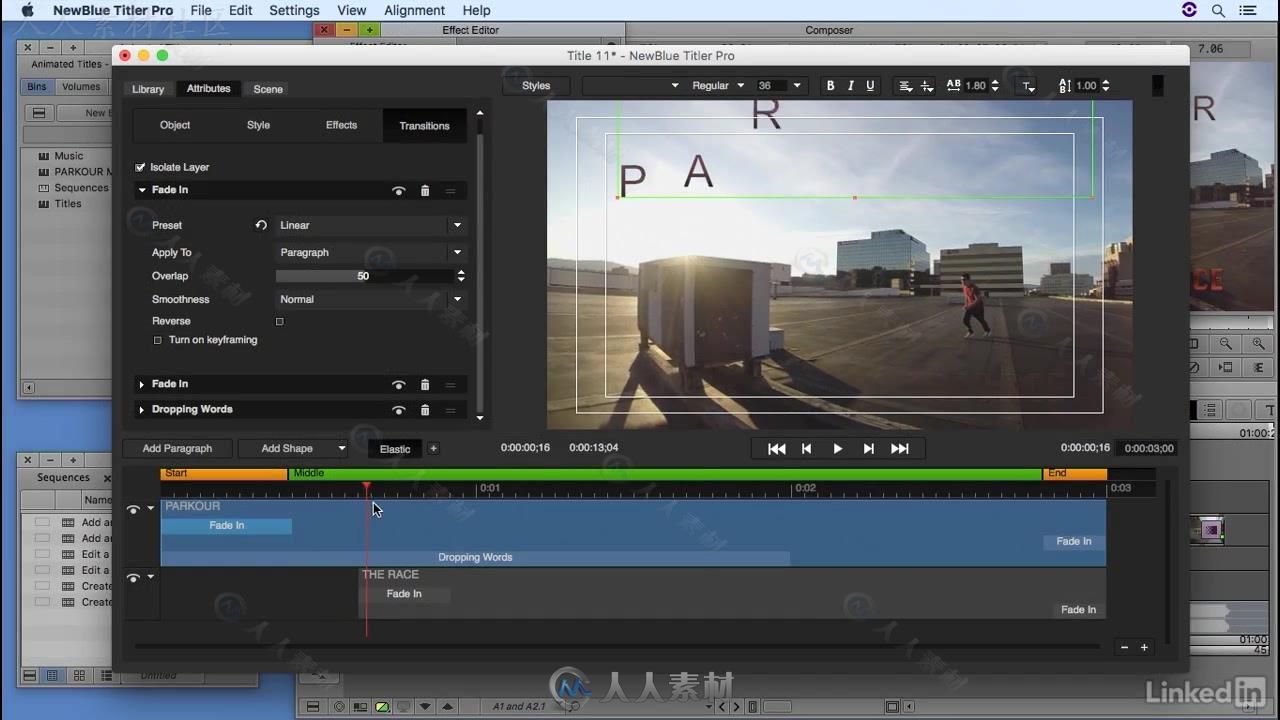Open the Apple menu

[x=27, y=10]
